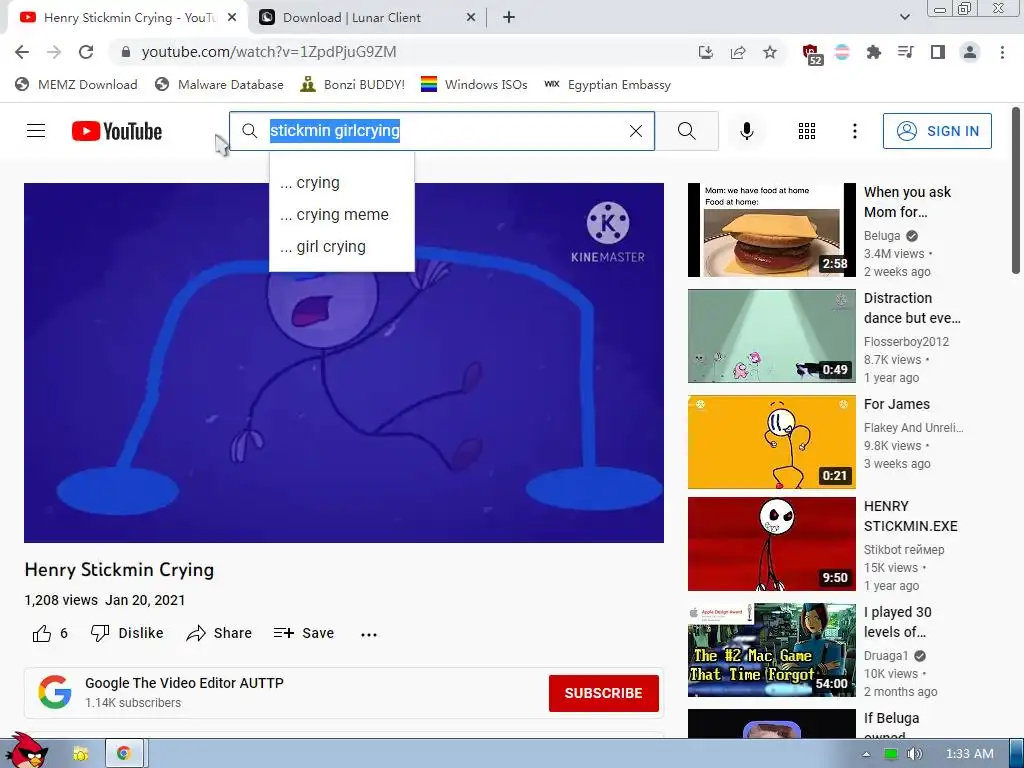Select the Chrome taskbar button
The image size is (1024, 768).
tap(124, 754)
